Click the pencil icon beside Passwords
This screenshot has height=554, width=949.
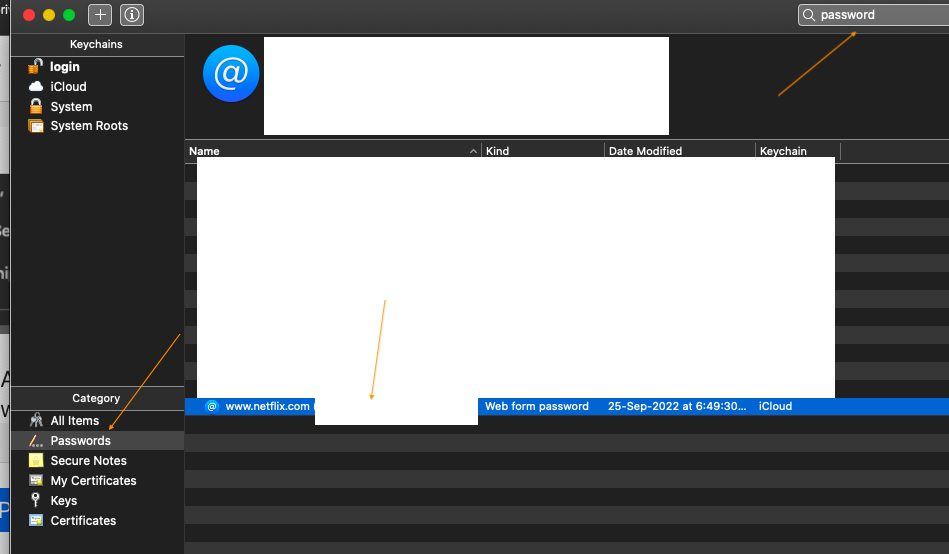click(x=36, y=441)
